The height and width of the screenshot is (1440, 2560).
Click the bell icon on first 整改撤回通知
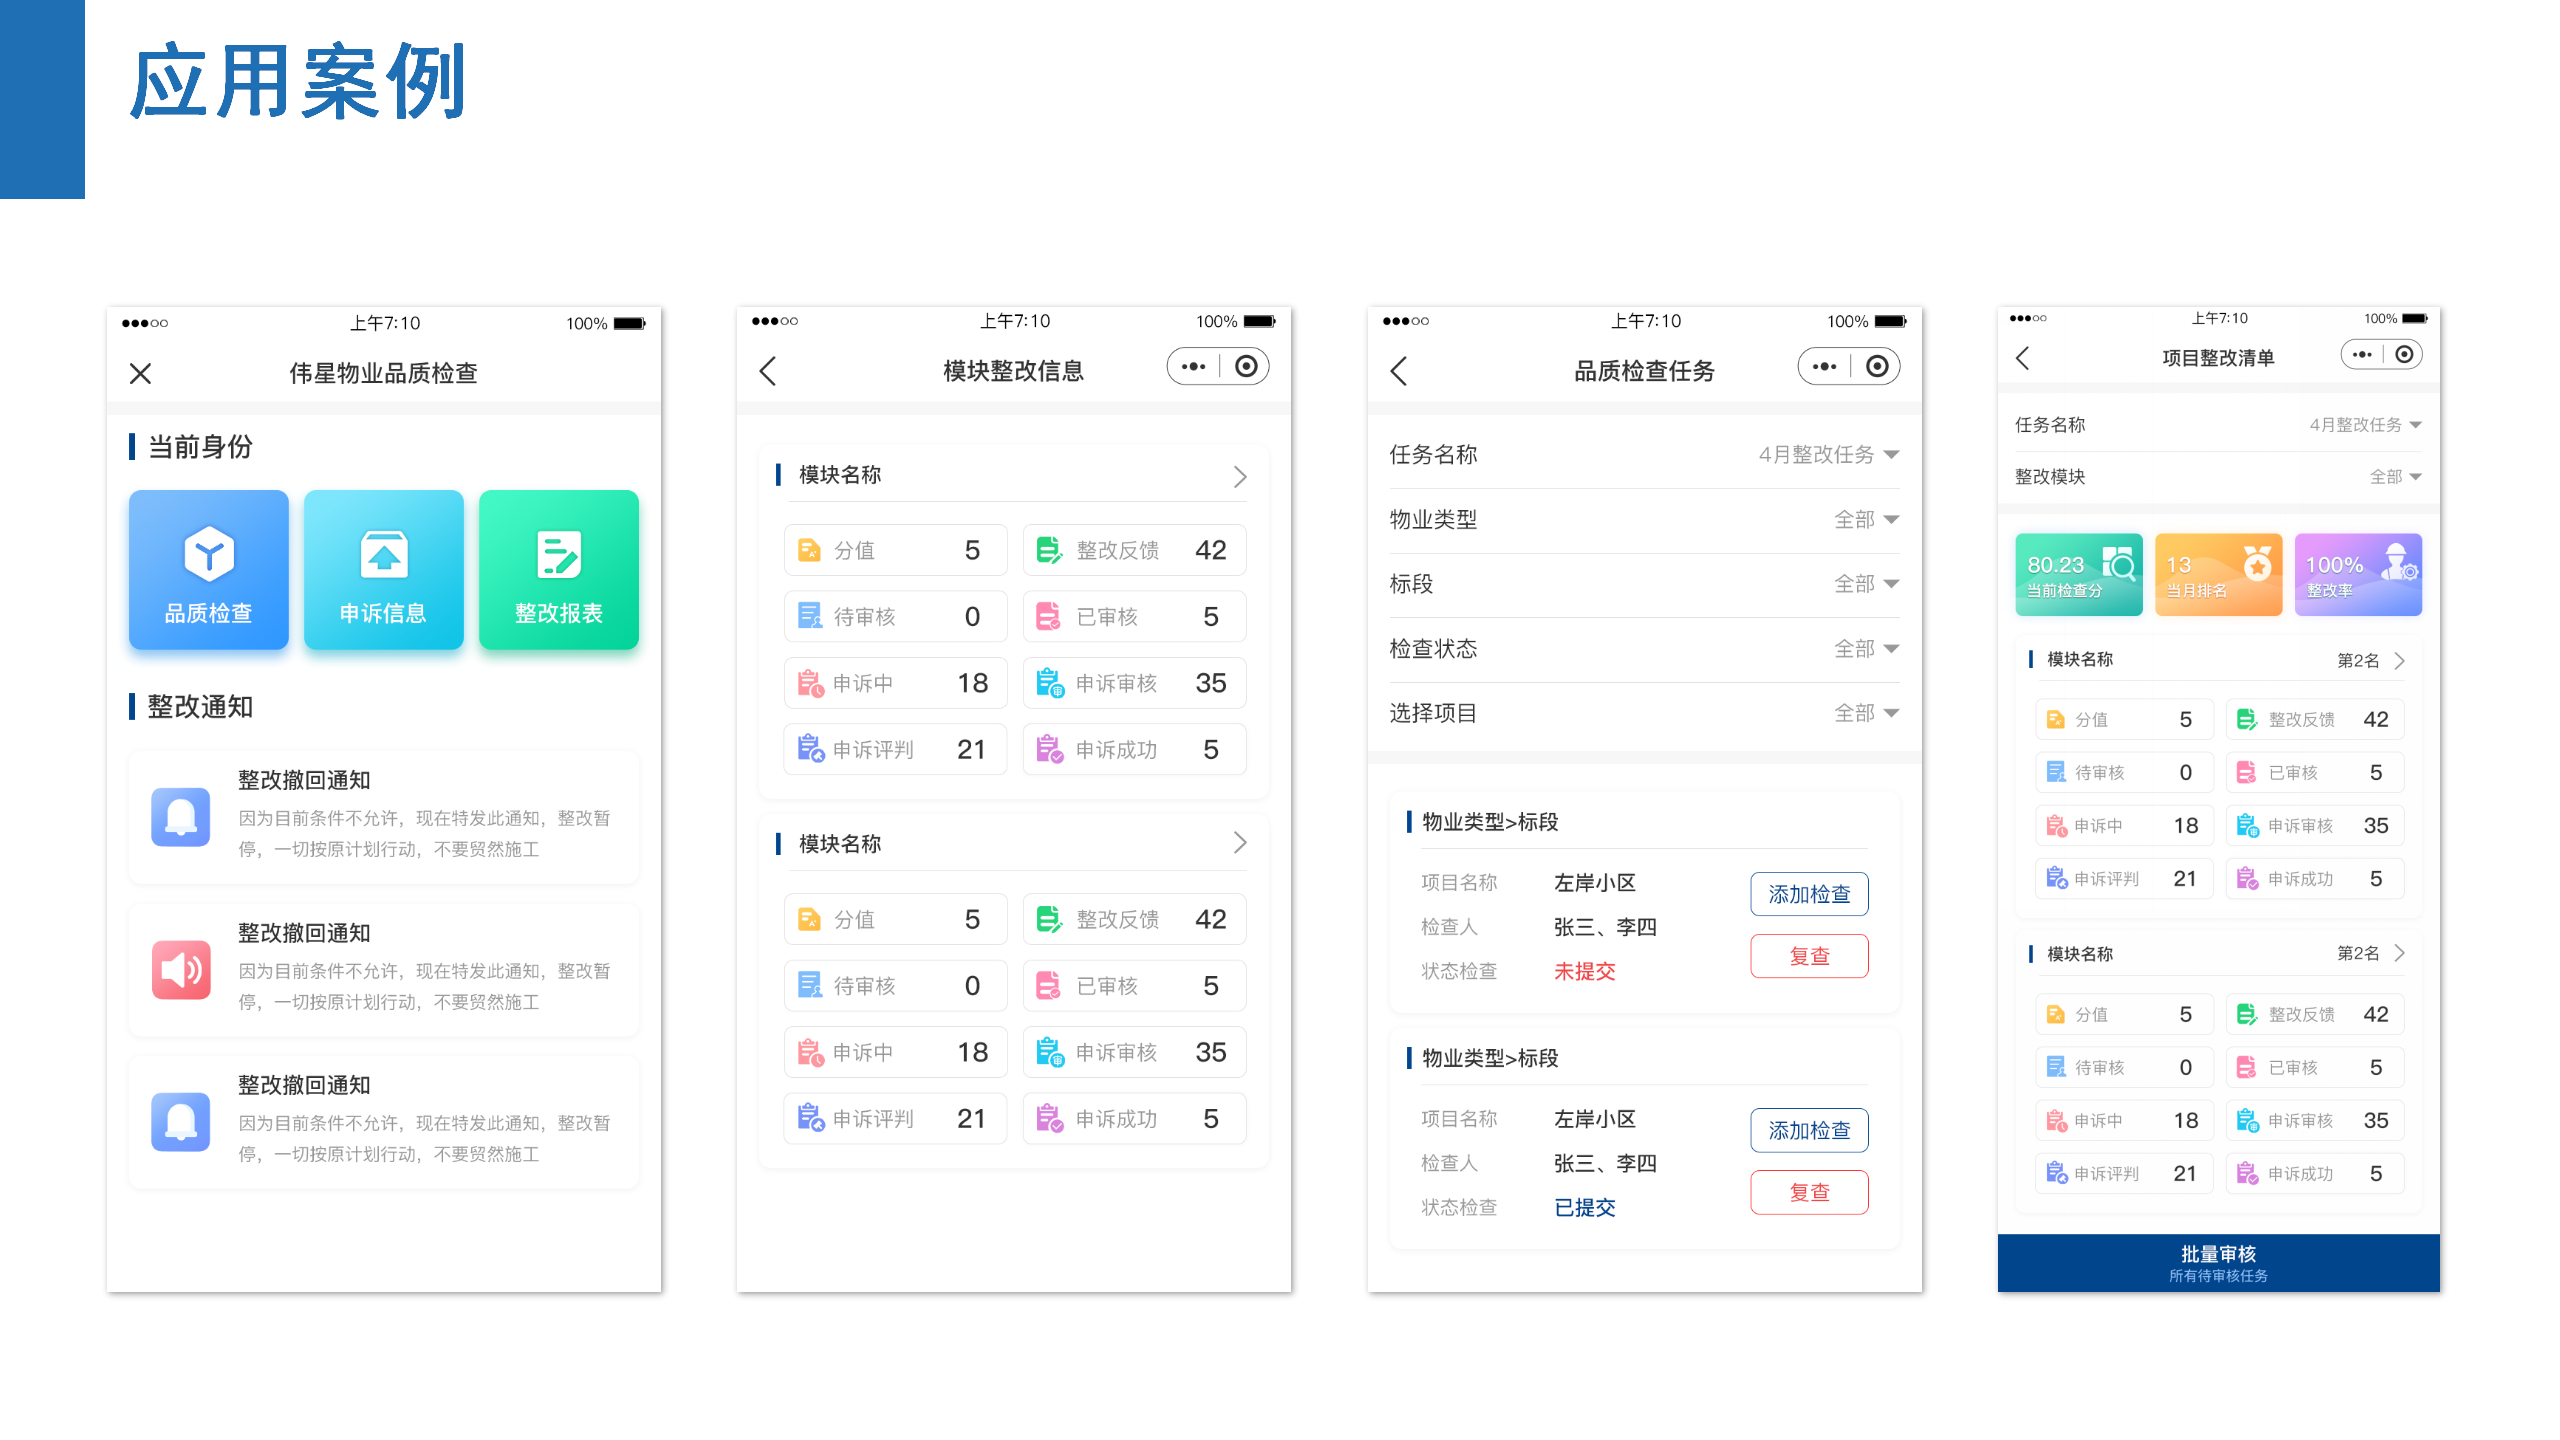pos(181,817)
